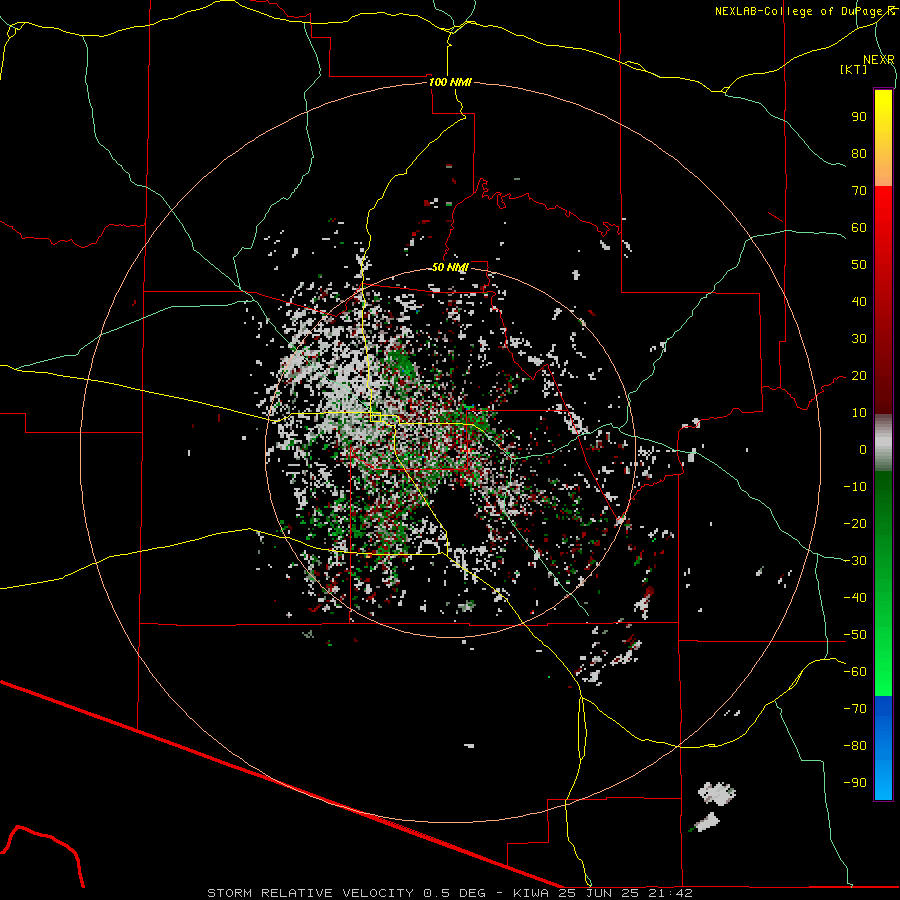
Task: Click the Storm Relative Velocity caption at bottom
Action: (x=450, y=893)
